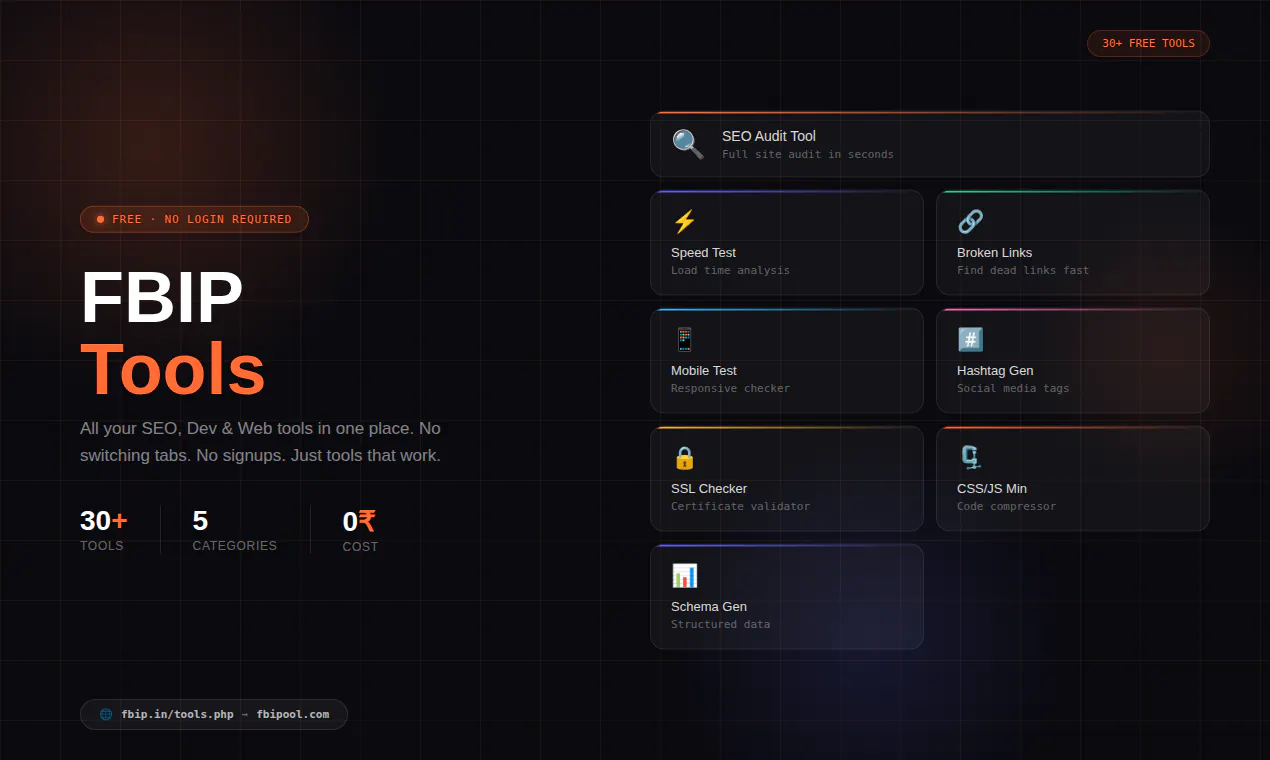Click the TOOLS stat label
The width and height of the screenshot is (1270, 760).
coord(102,546)
